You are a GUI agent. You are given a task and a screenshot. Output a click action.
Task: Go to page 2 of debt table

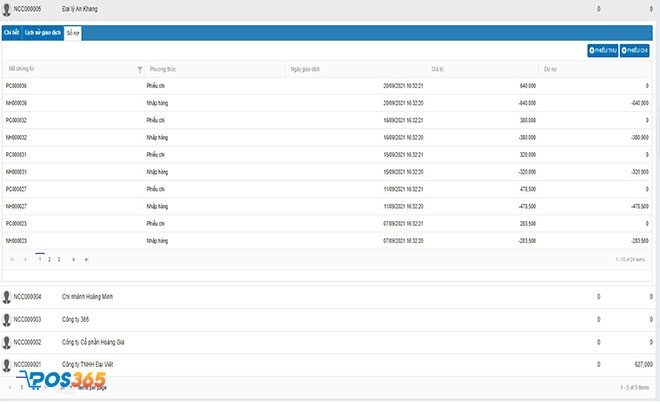tap(49, 259)
